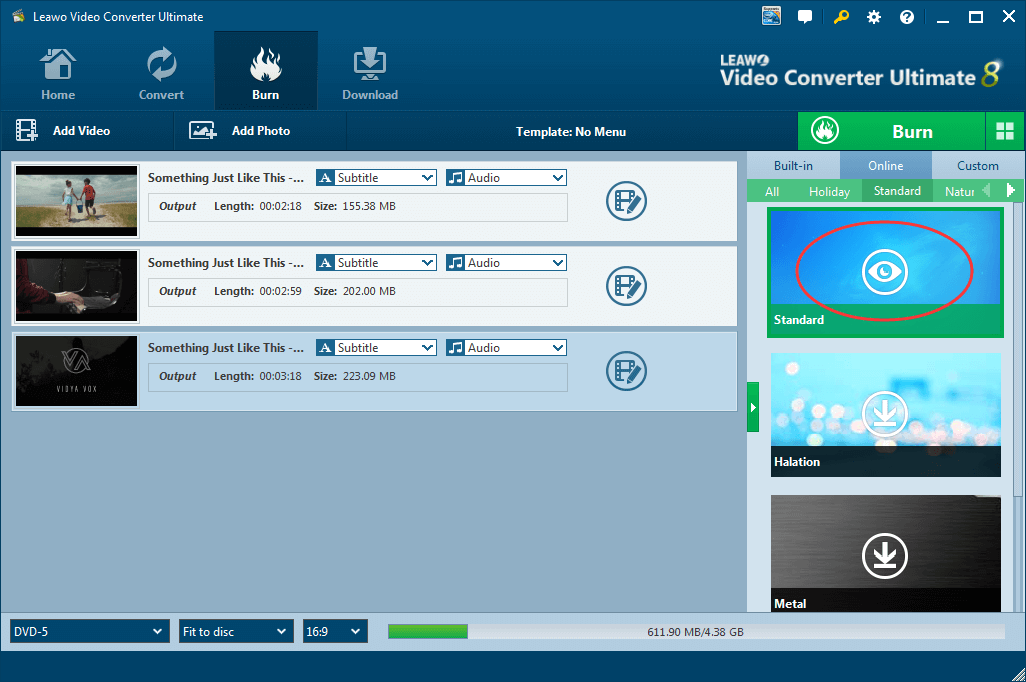Image resolution: width=1026 pixels, height=682 pixels.
Task: Switch to the Built-in templates tab
Action: (x=793, y=166)
